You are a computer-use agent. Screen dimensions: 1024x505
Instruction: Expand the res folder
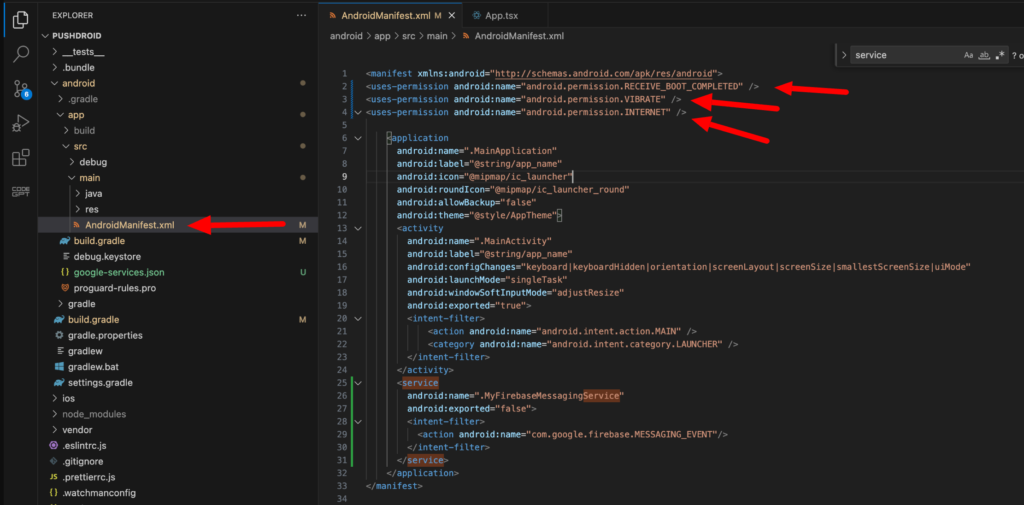tap(77, 209)
